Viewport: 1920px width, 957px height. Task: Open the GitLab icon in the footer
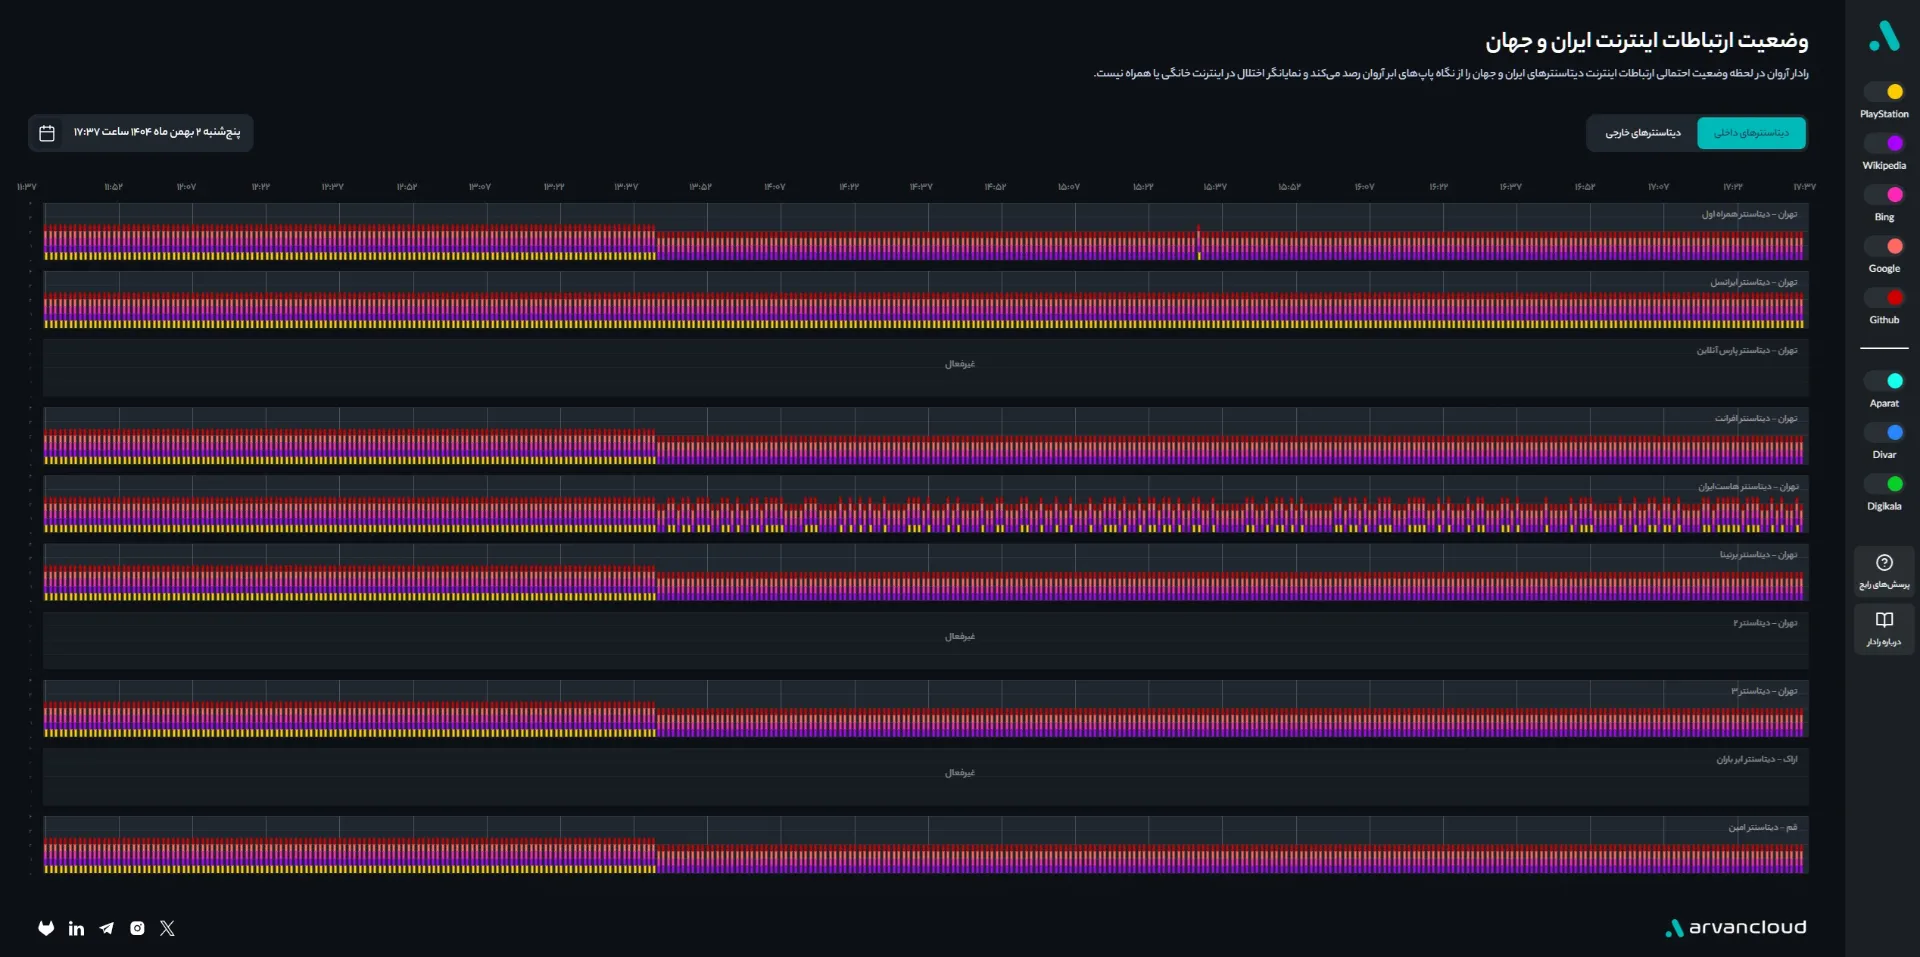[46, 928]
